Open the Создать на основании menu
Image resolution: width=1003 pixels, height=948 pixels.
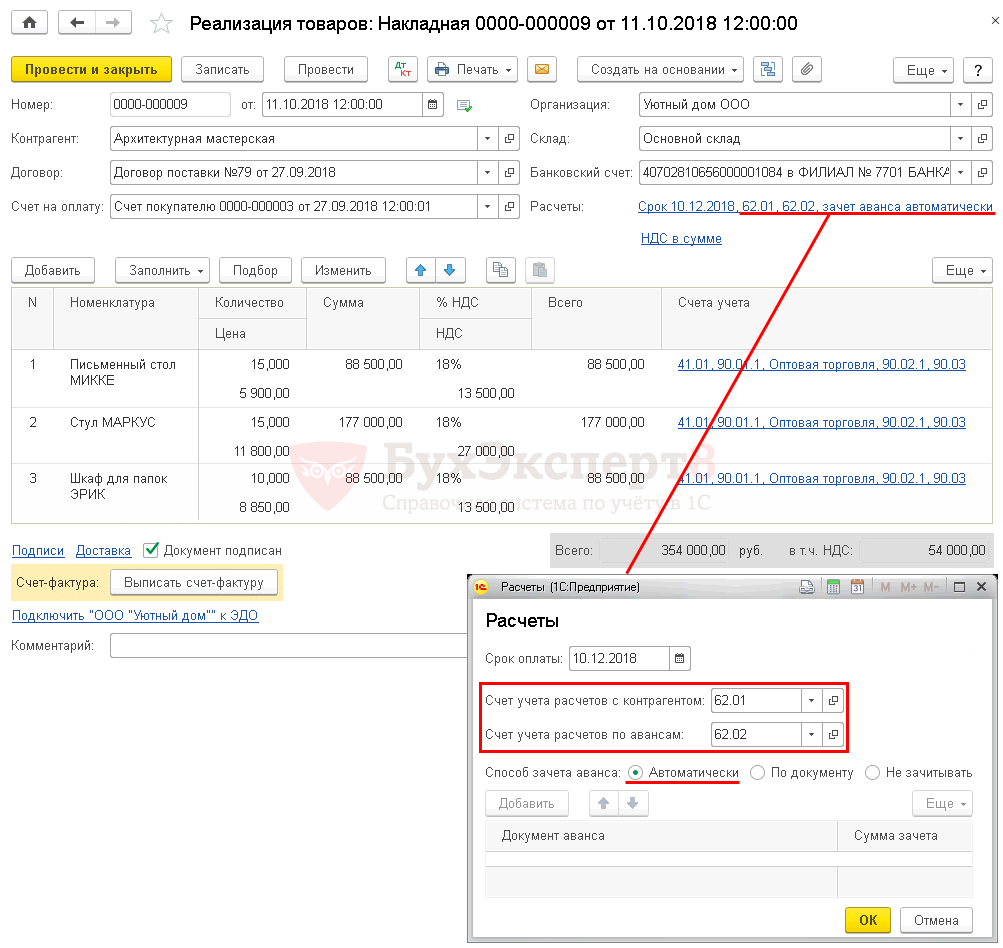[x=660, y=70]
